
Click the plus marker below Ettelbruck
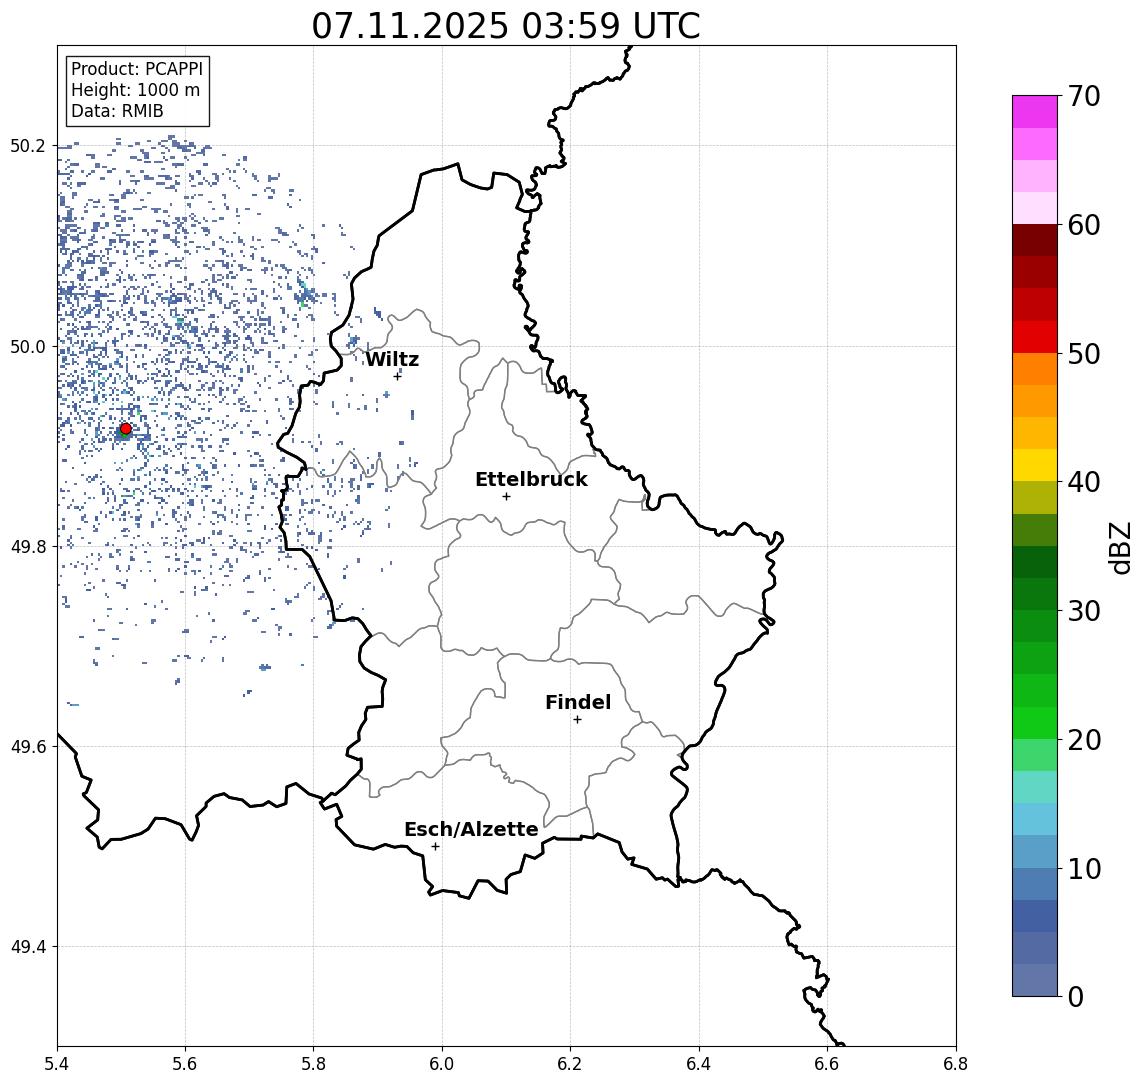(506, 497)
